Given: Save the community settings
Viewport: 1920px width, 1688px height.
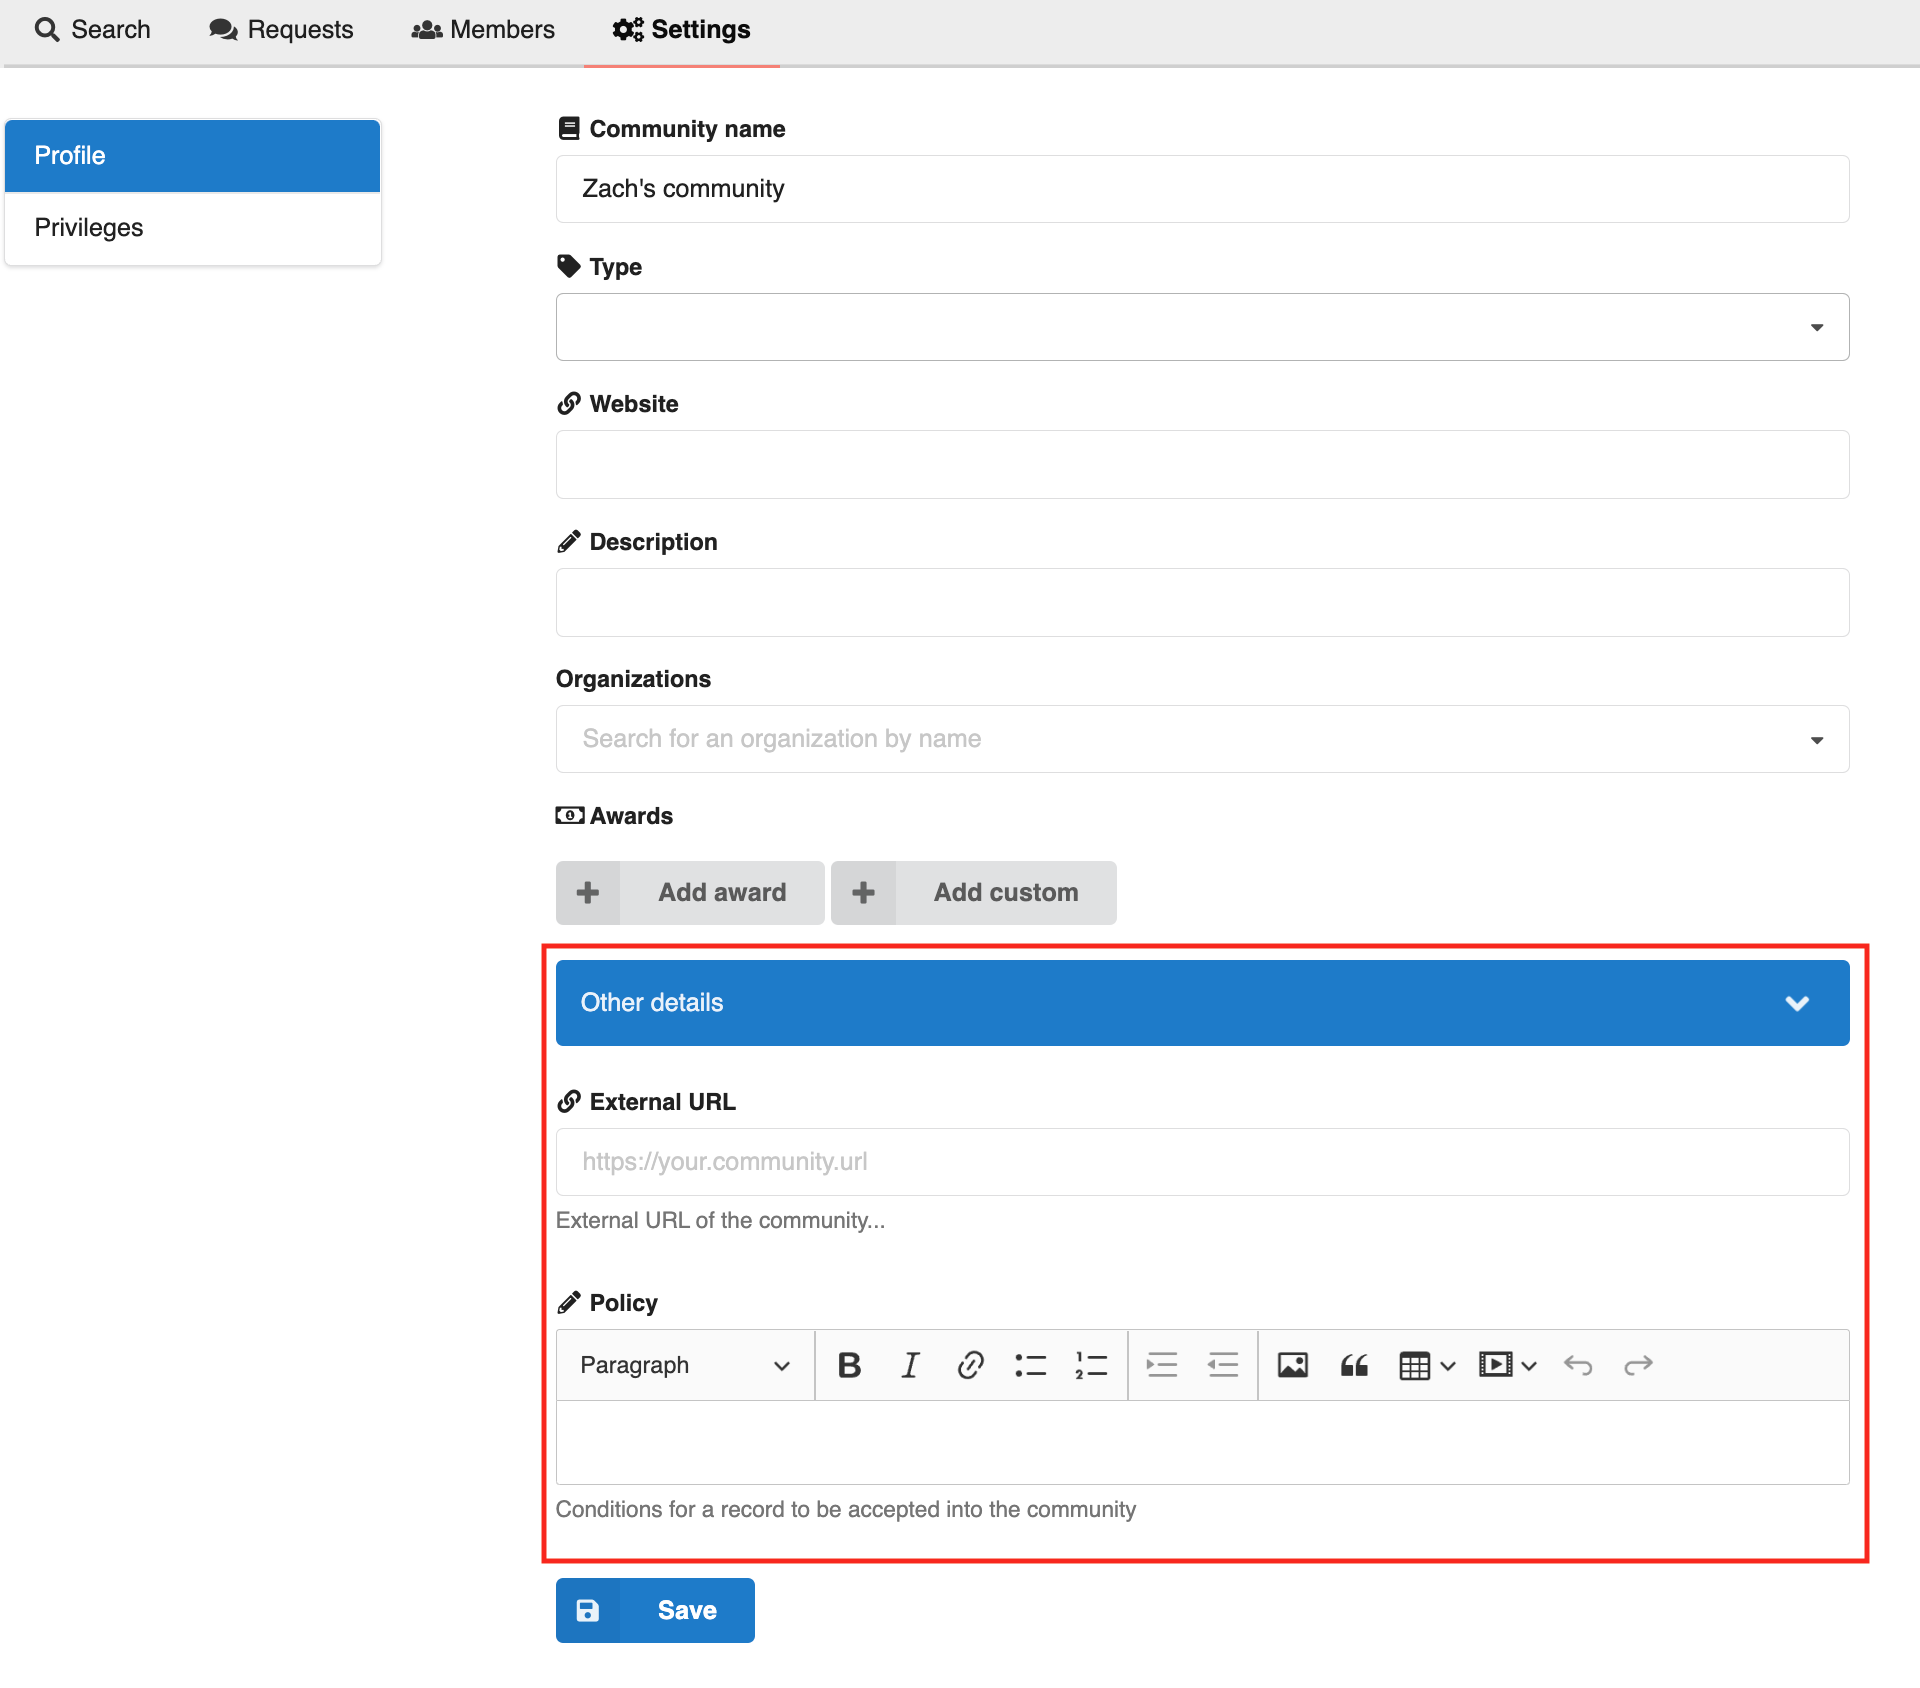Looking at the screenshot, I should coord(655,1610).
